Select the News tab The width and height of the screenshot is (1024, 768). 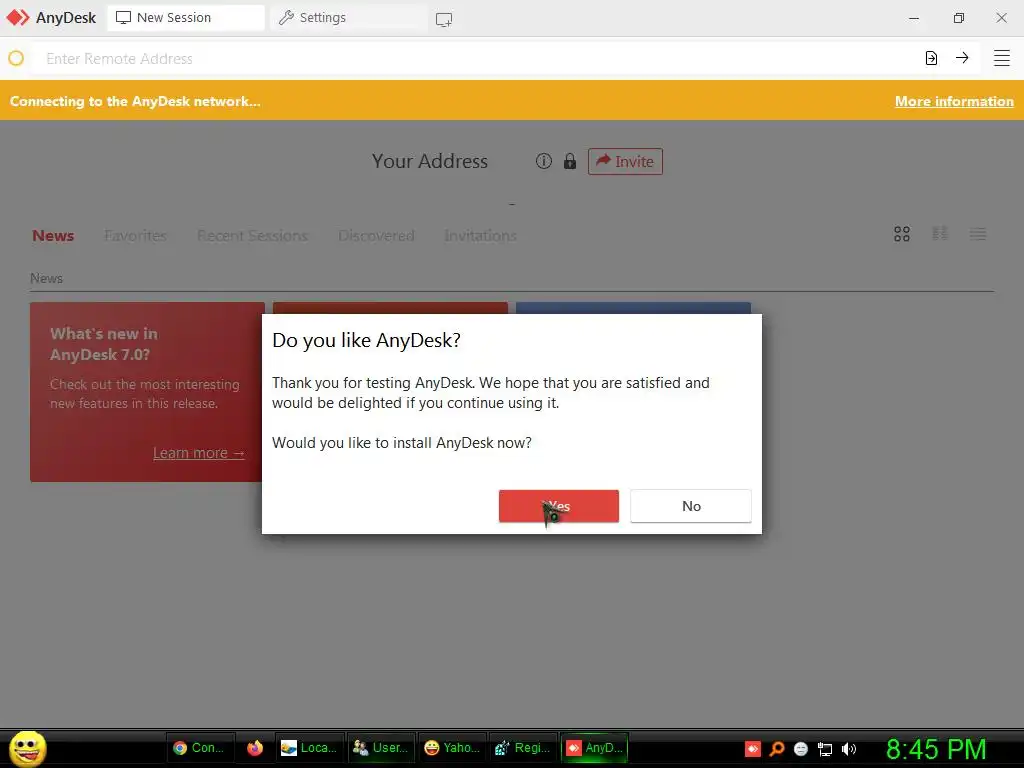click(53, 236)
